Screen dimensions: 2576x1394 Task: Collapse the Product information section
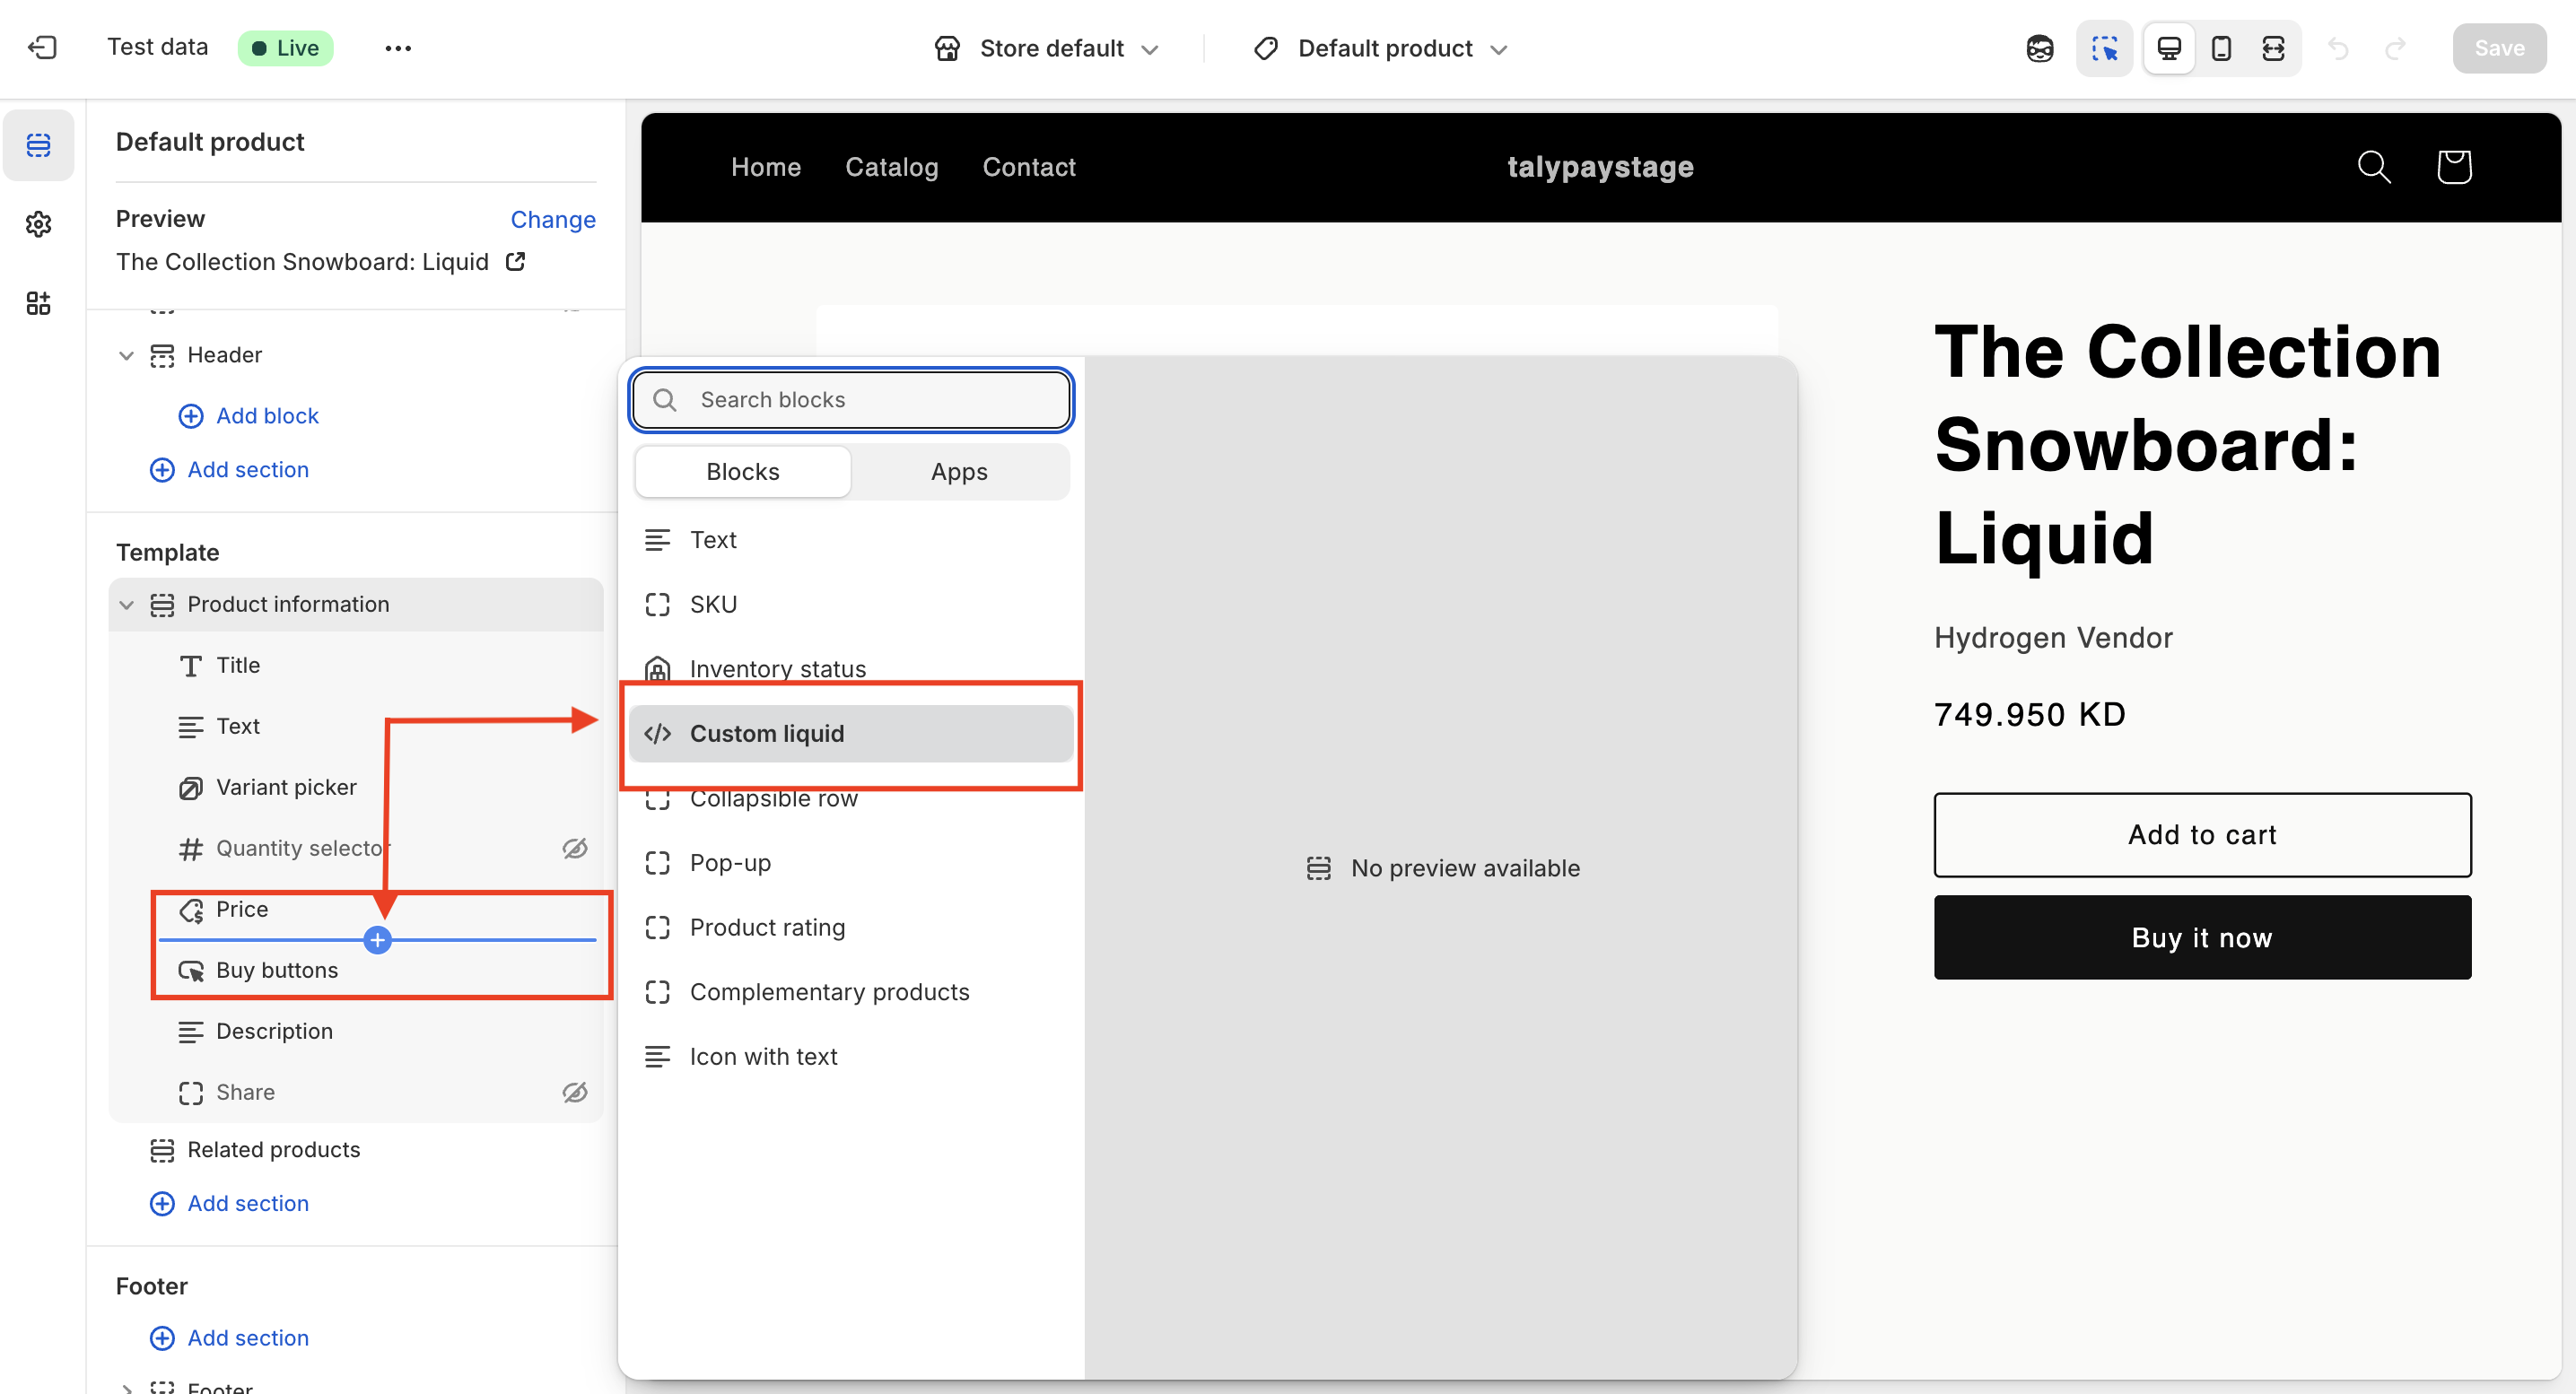(x=127, y=605)
